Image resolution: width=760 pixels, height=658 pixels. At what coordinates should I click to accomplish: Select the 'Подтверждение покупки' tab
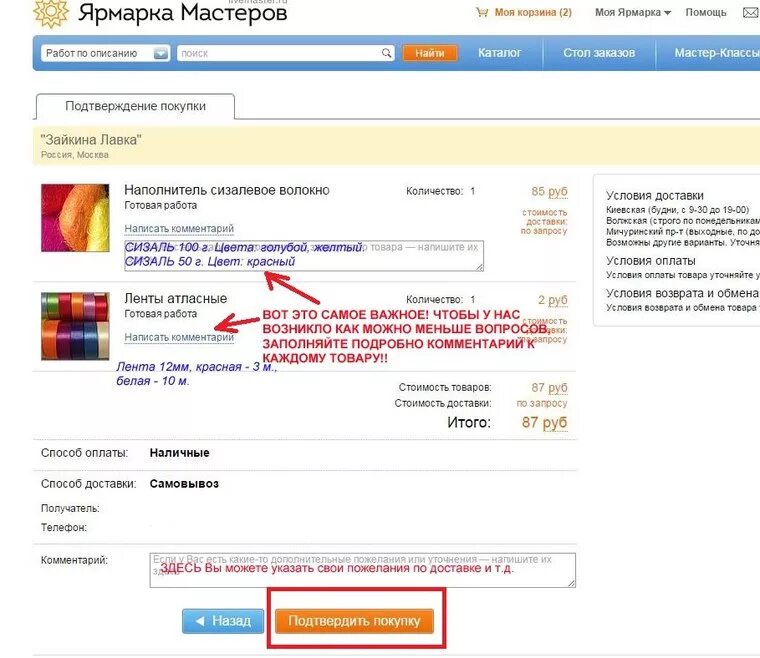coord(135,106)
